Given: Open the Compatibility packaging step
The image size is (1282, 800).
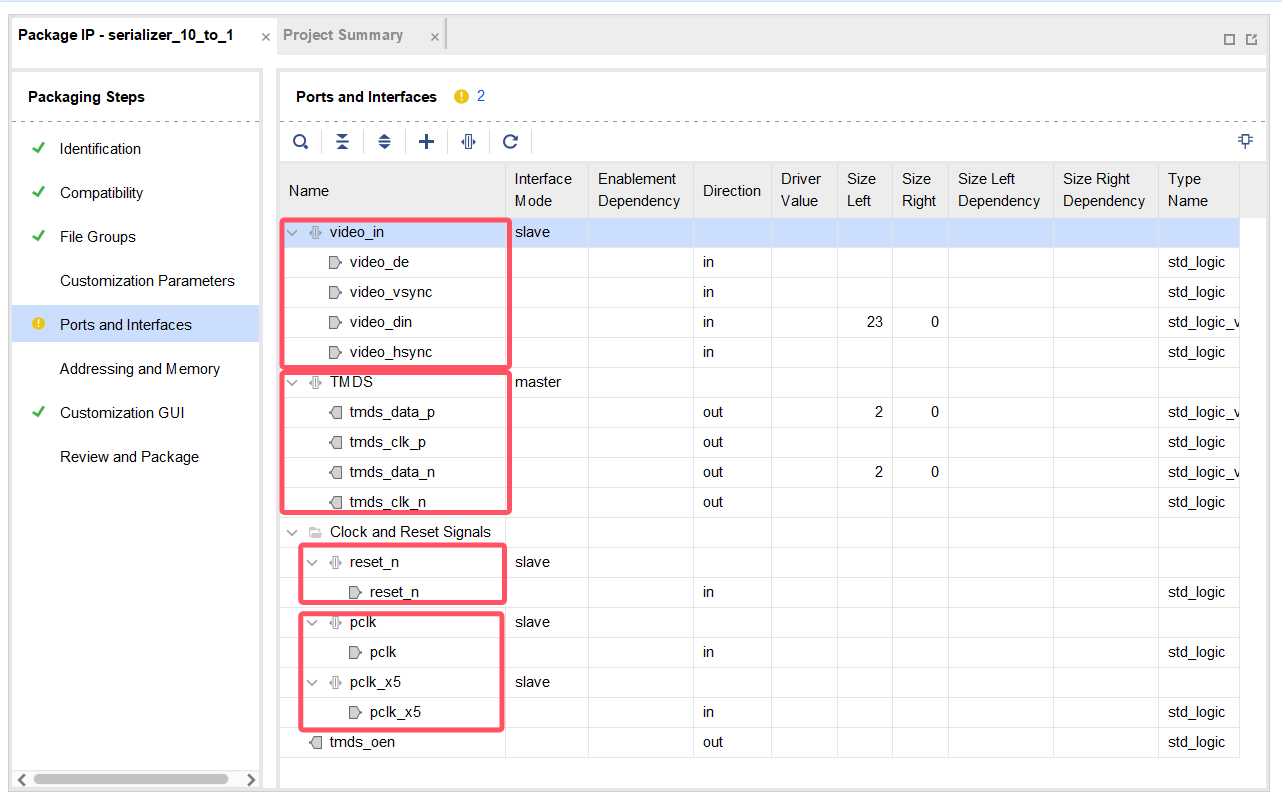Looking at the screenshot, I should pyautogui.click(x=101, y=193).
